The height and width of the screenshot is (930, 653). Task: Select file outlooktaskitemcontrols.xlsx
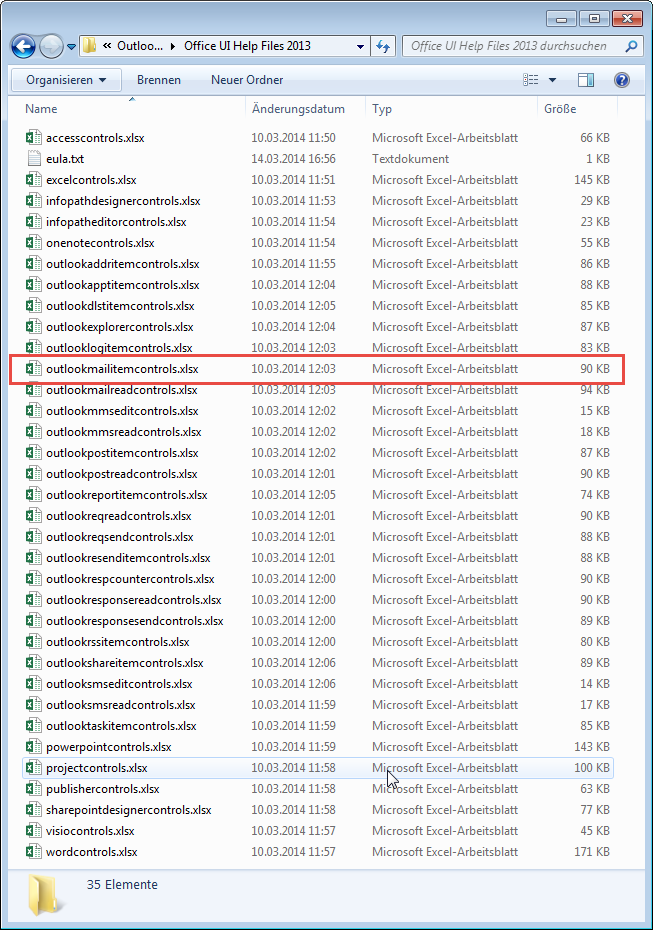(121, 726)
